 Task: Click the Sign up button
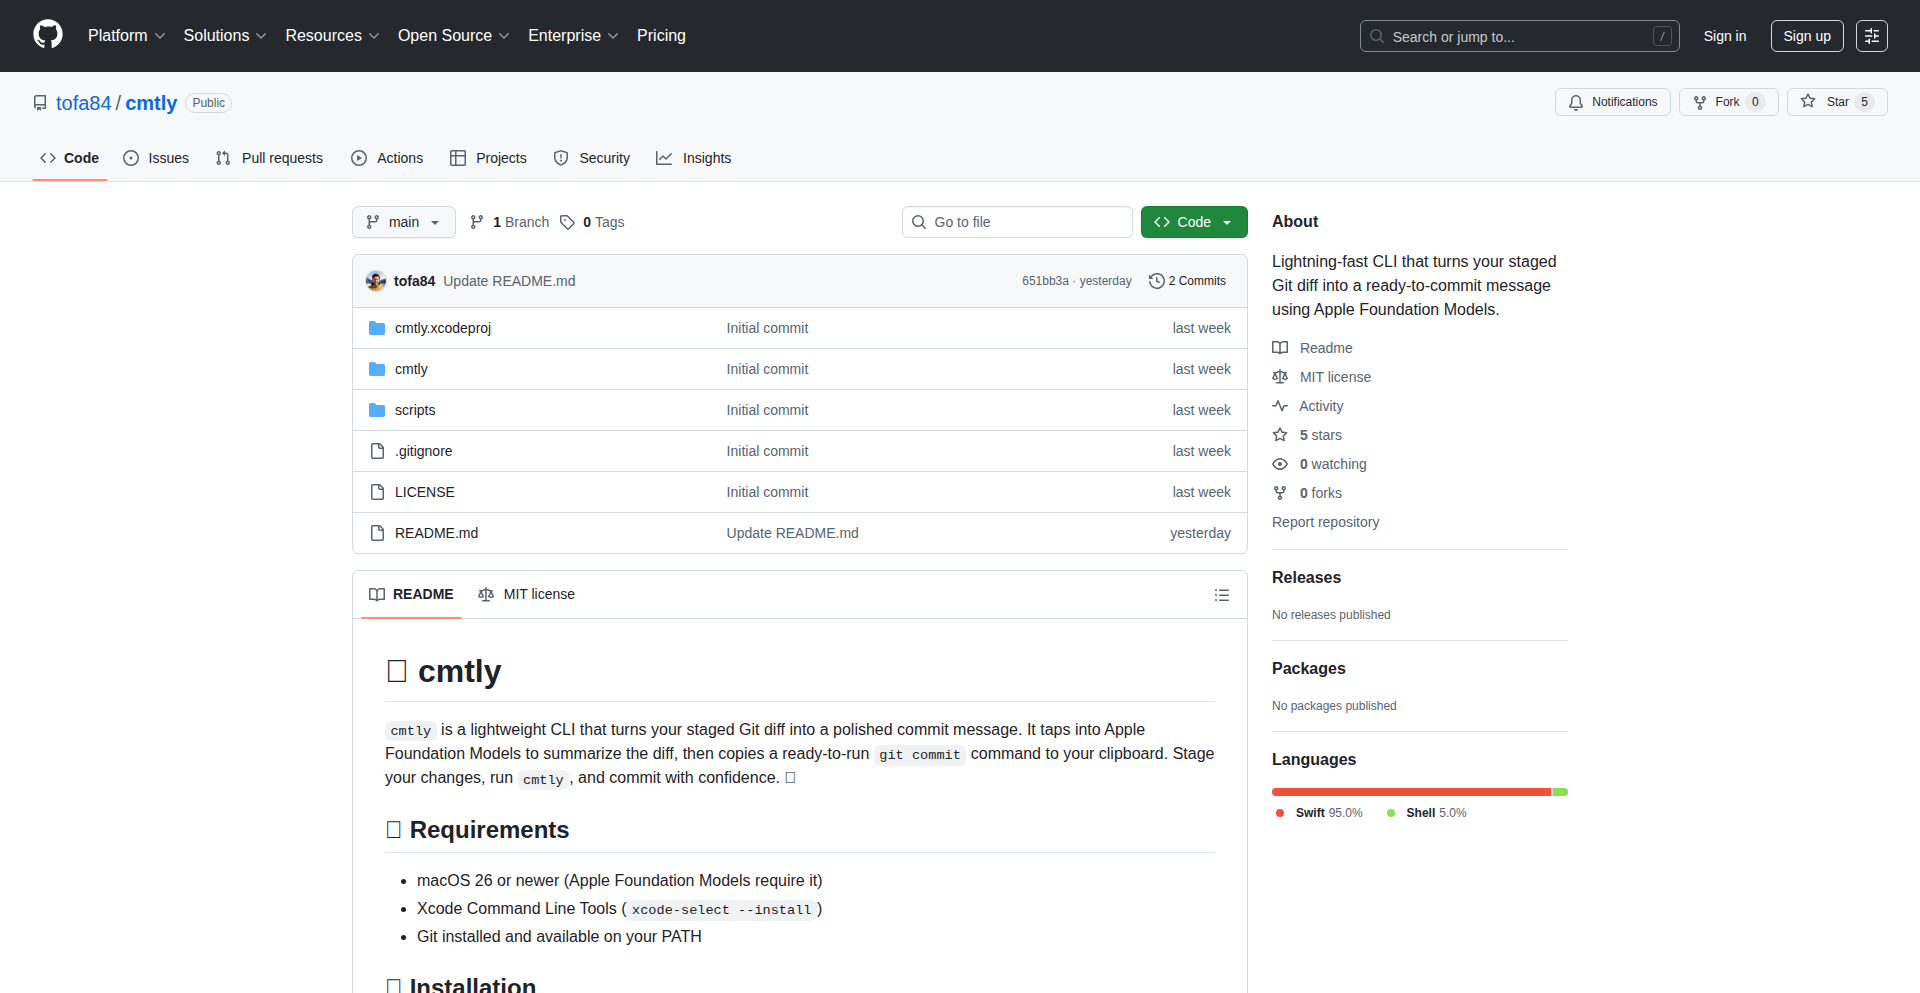1806,36
